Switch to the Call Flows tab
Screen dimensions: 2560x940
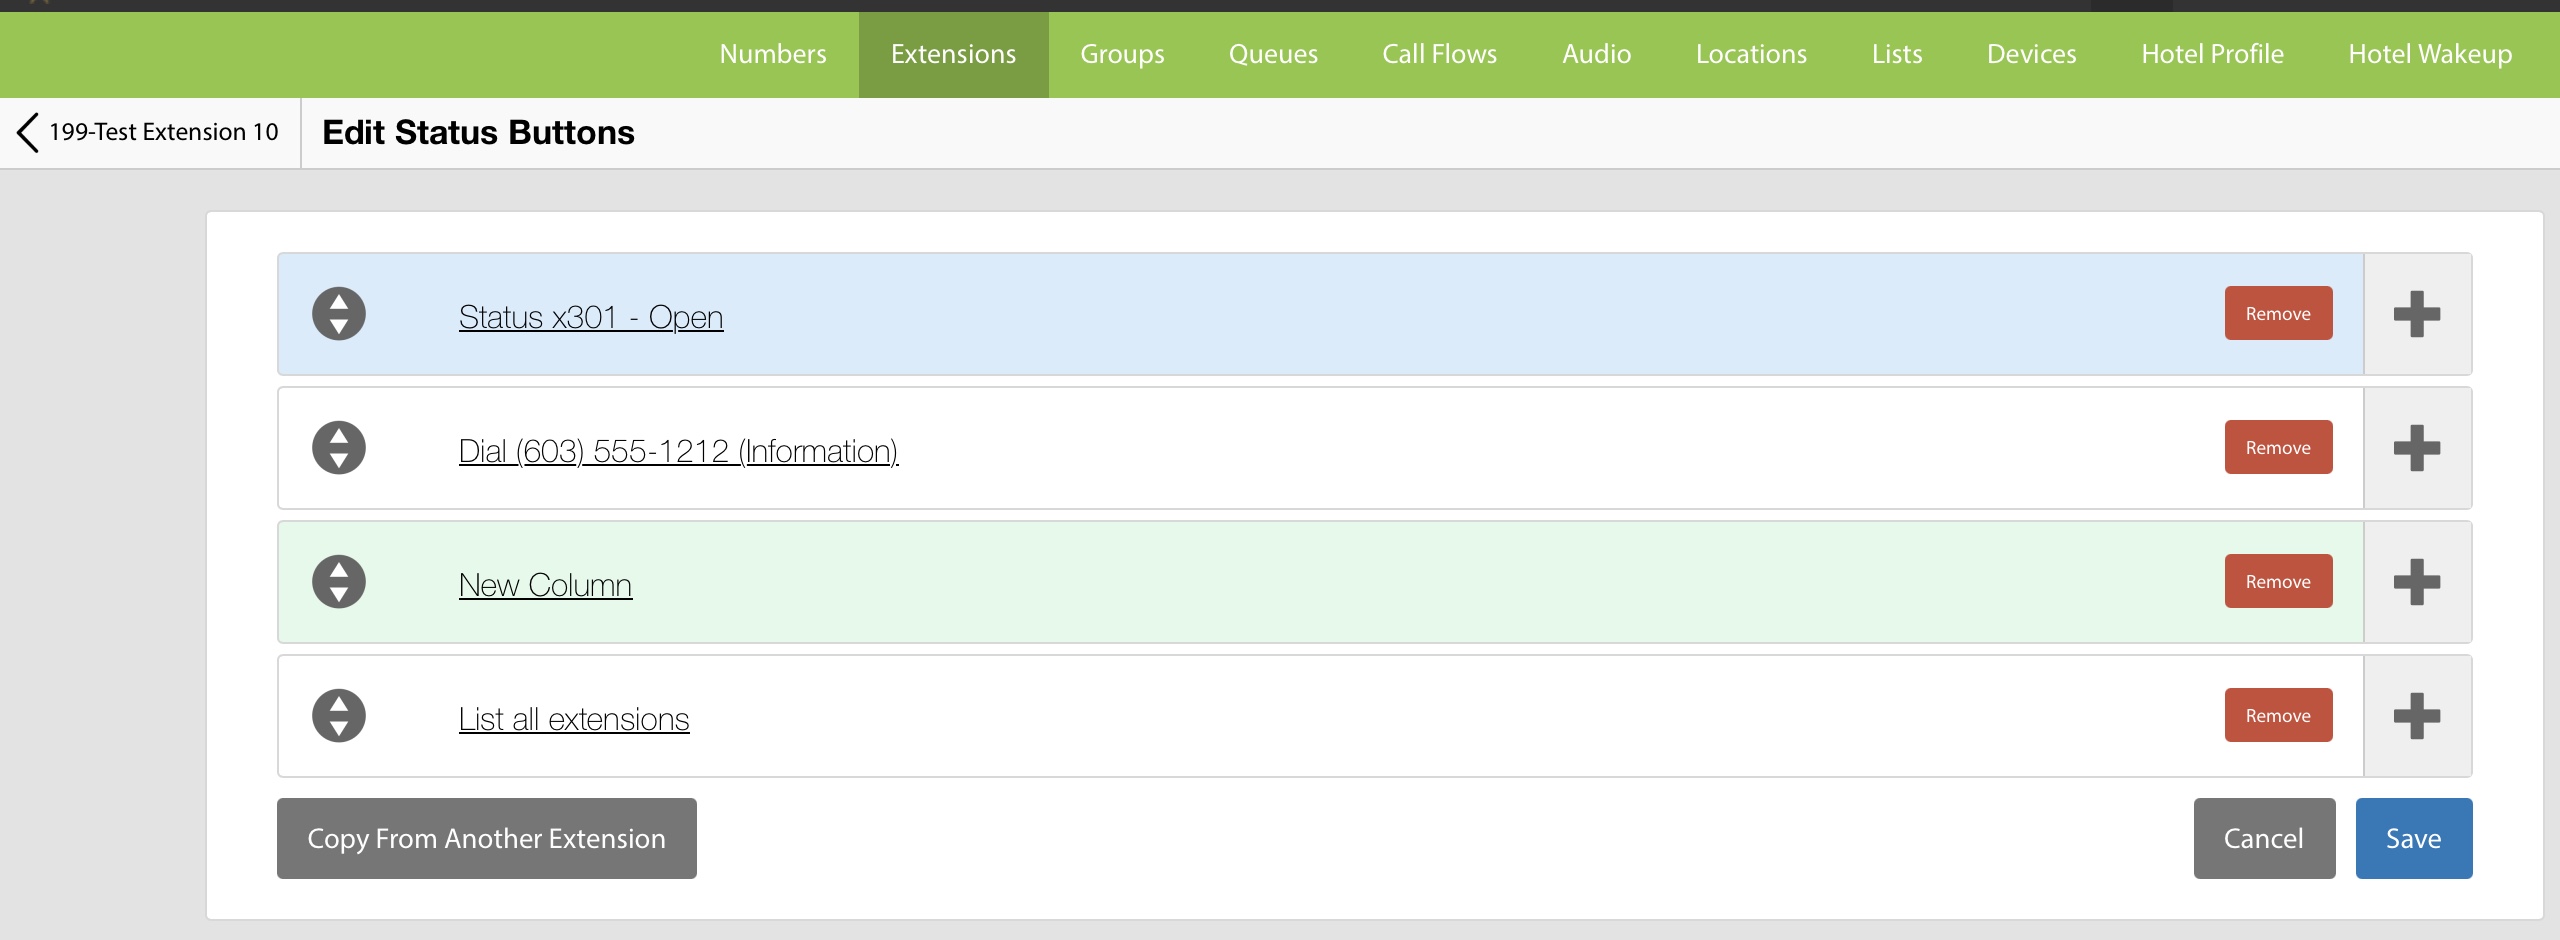pos(1439,54)
